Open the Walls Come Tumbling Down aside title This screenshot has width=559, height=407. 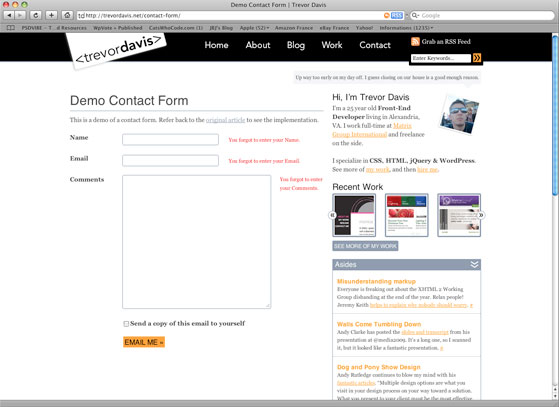click(x=379, y=324)
